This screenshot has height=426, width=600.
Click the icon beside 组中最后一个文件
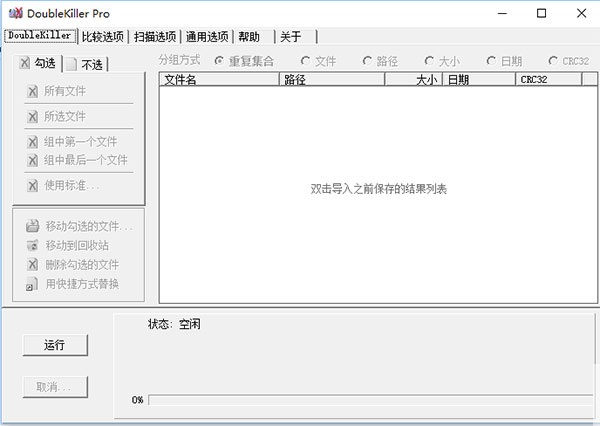pyautogui.click(x=33, y=160)
